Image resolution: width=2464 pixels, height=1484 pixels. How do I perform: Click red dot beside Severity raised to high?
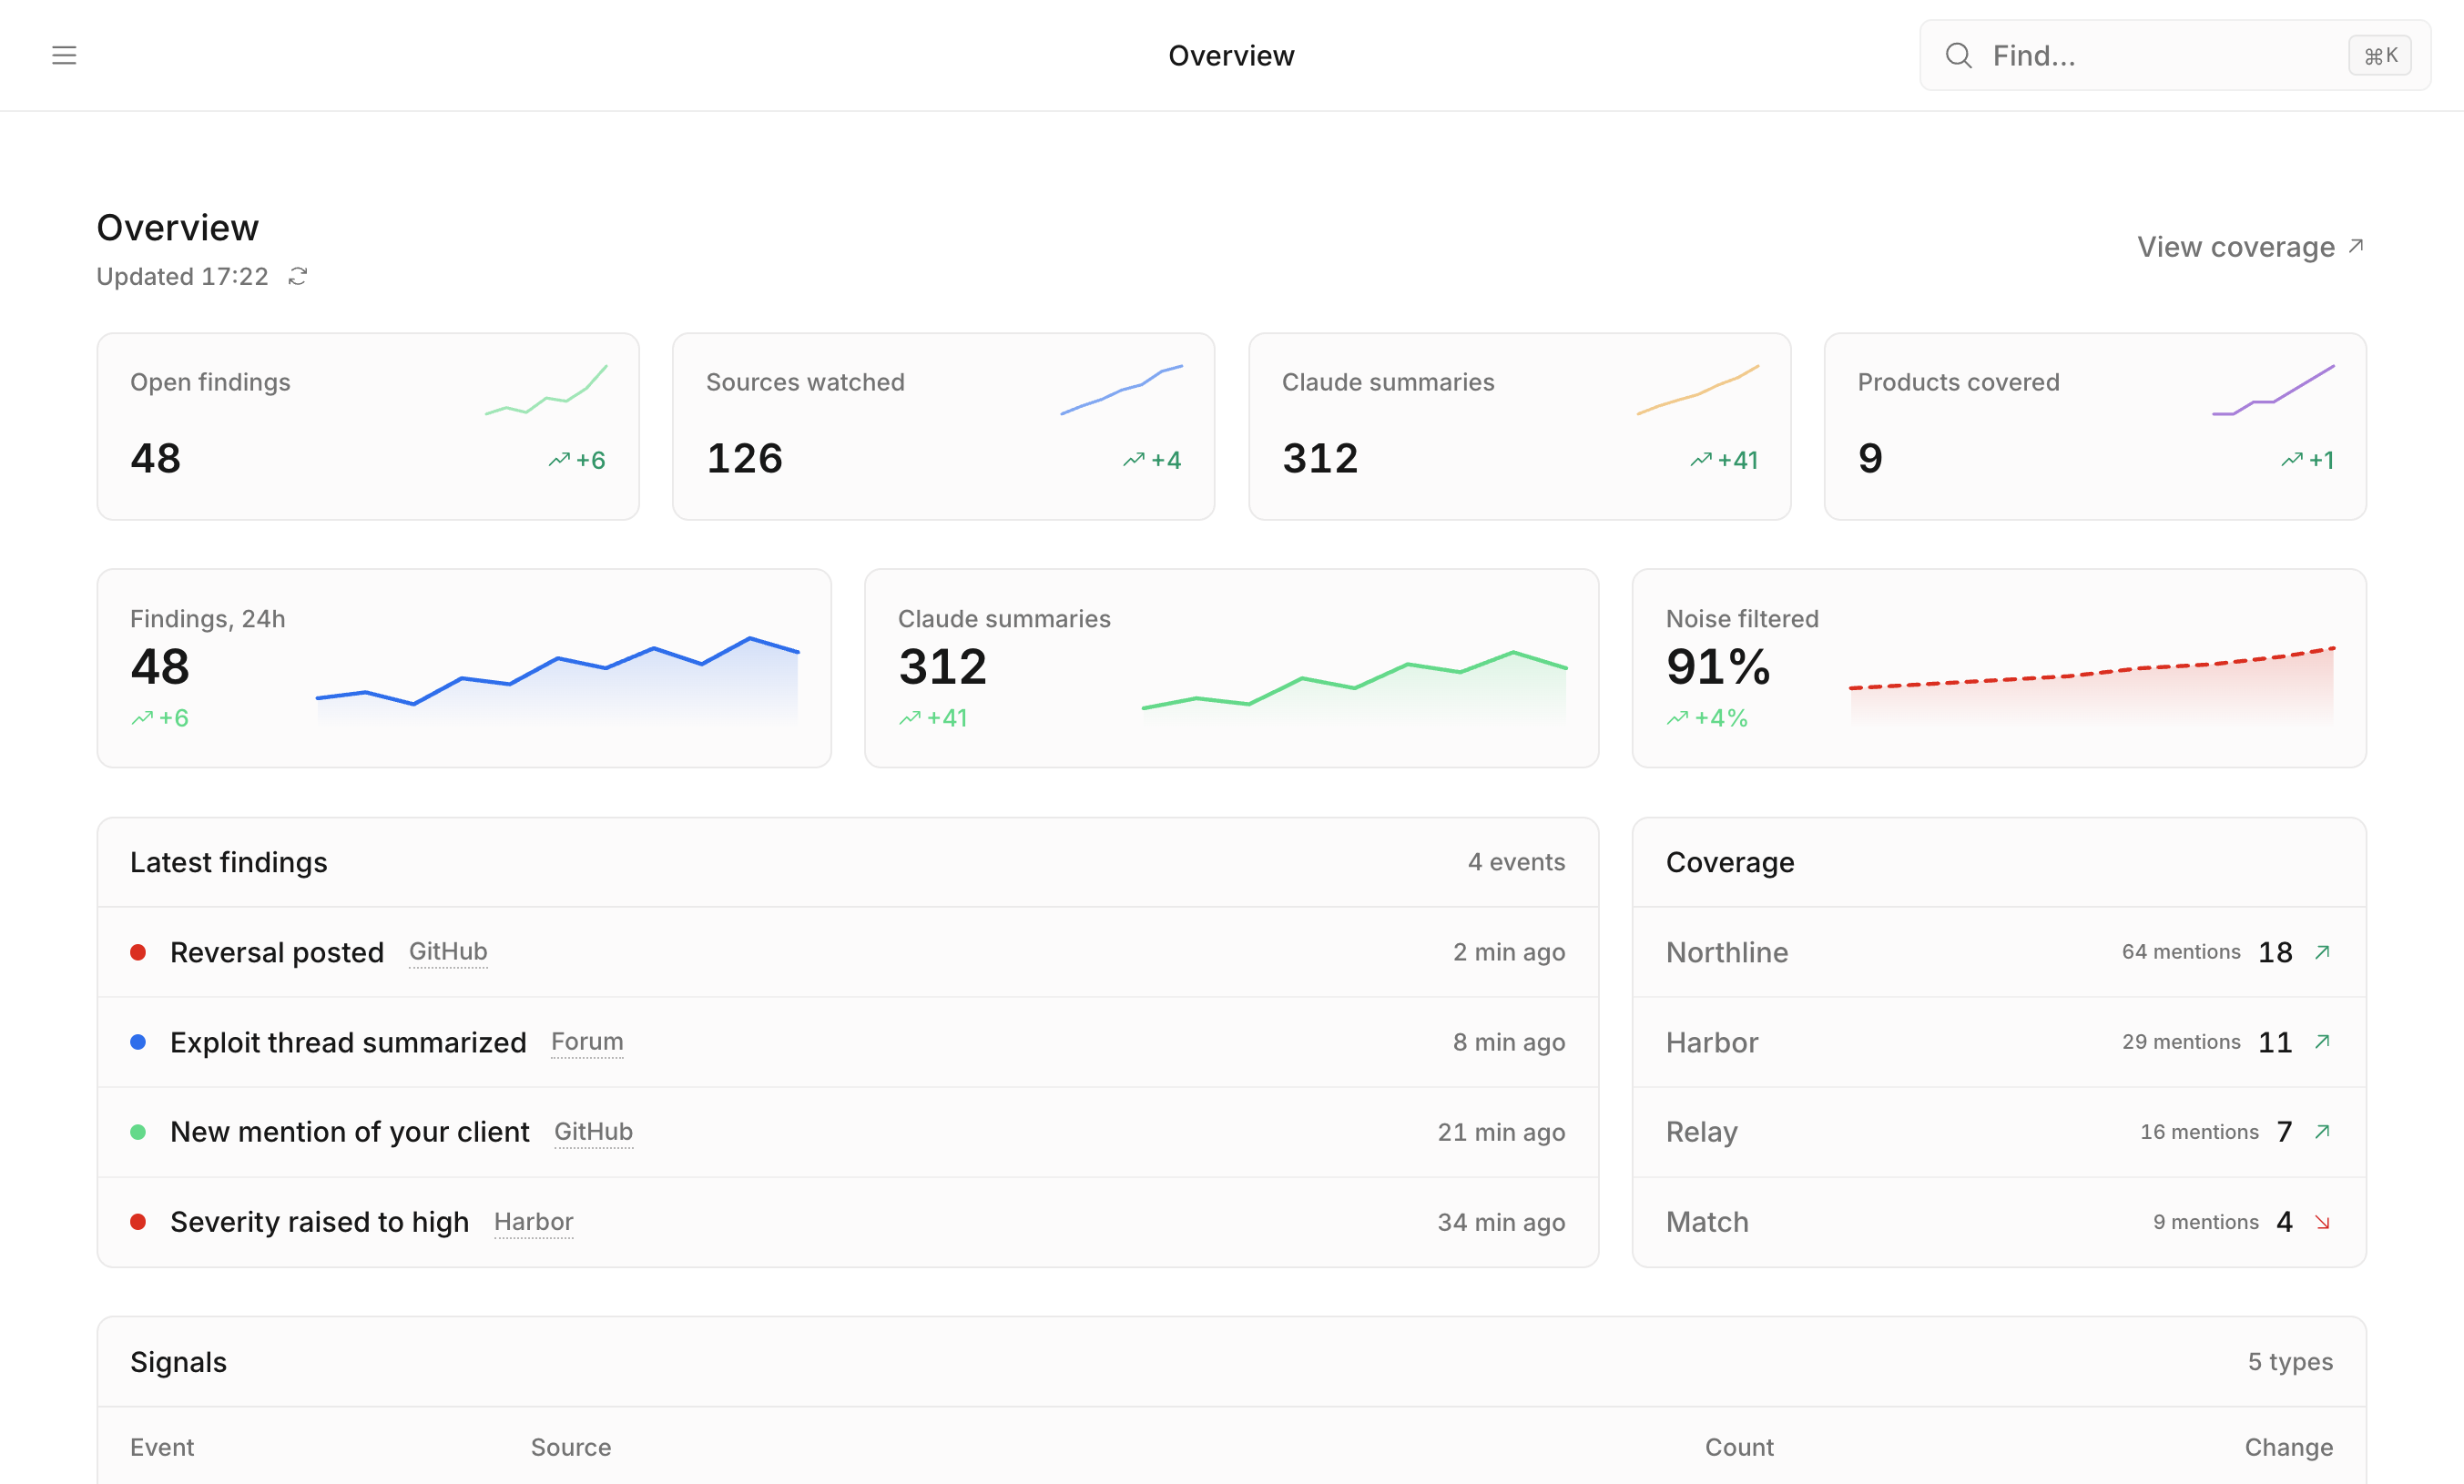coord(138,1222)
